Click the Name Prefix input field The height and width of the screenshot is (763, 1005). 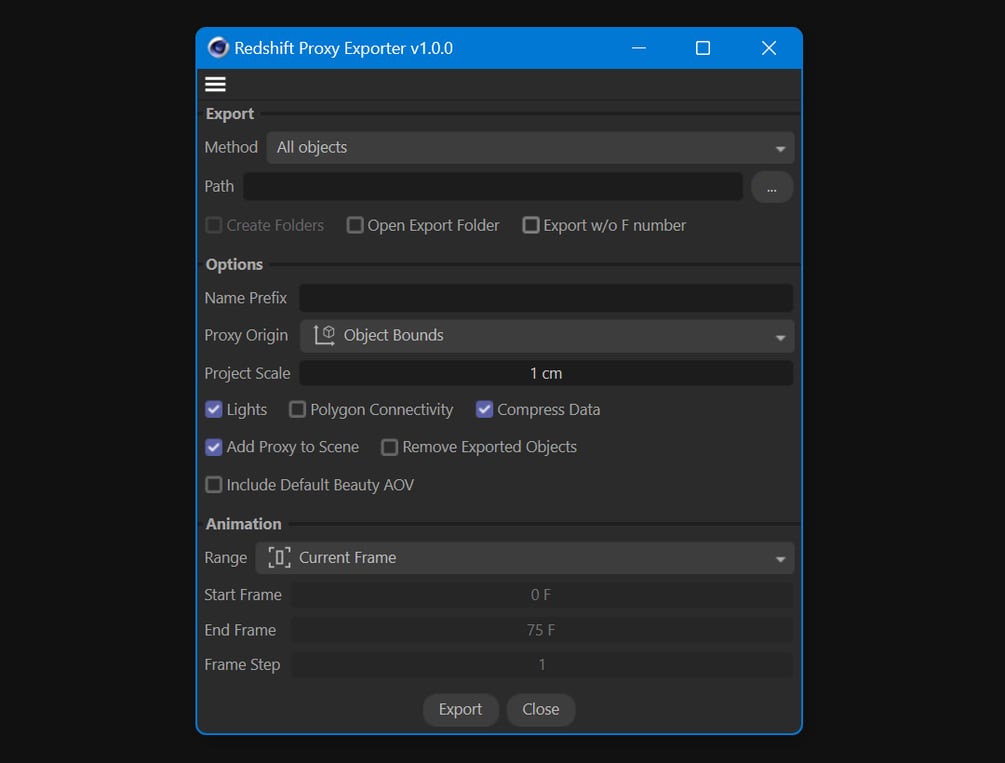[x=546, y=298]
